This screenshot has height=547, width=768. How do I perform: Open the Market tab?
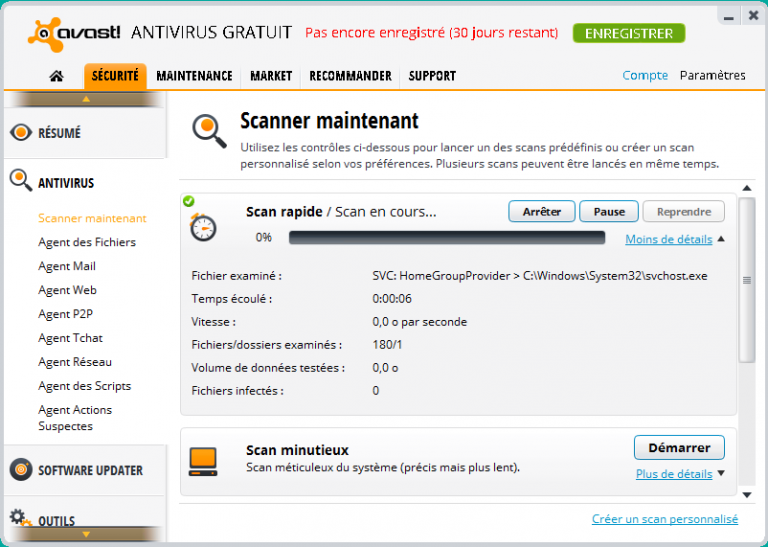271,76
